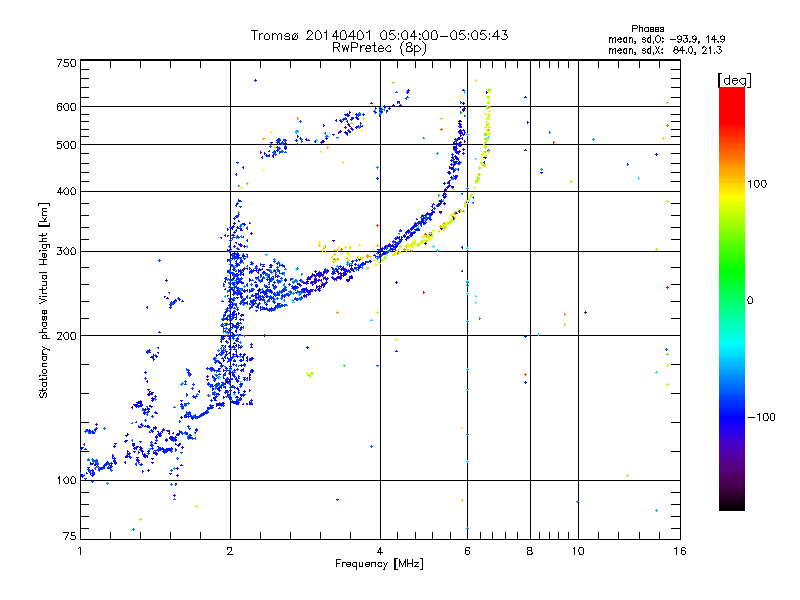The width and height of the screenshot is (800, 600).
Task: Click the '1' frequency tick label
Action: tap(80, 551)
